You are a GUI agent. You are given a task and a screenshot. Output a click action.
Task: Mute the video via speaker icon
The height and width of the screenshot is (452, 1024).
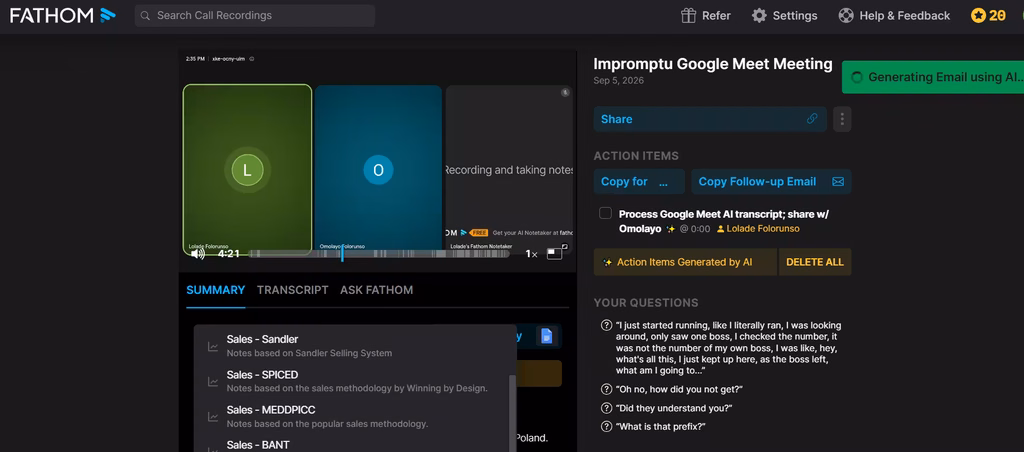pyautogui.click(x=197, y=253)
